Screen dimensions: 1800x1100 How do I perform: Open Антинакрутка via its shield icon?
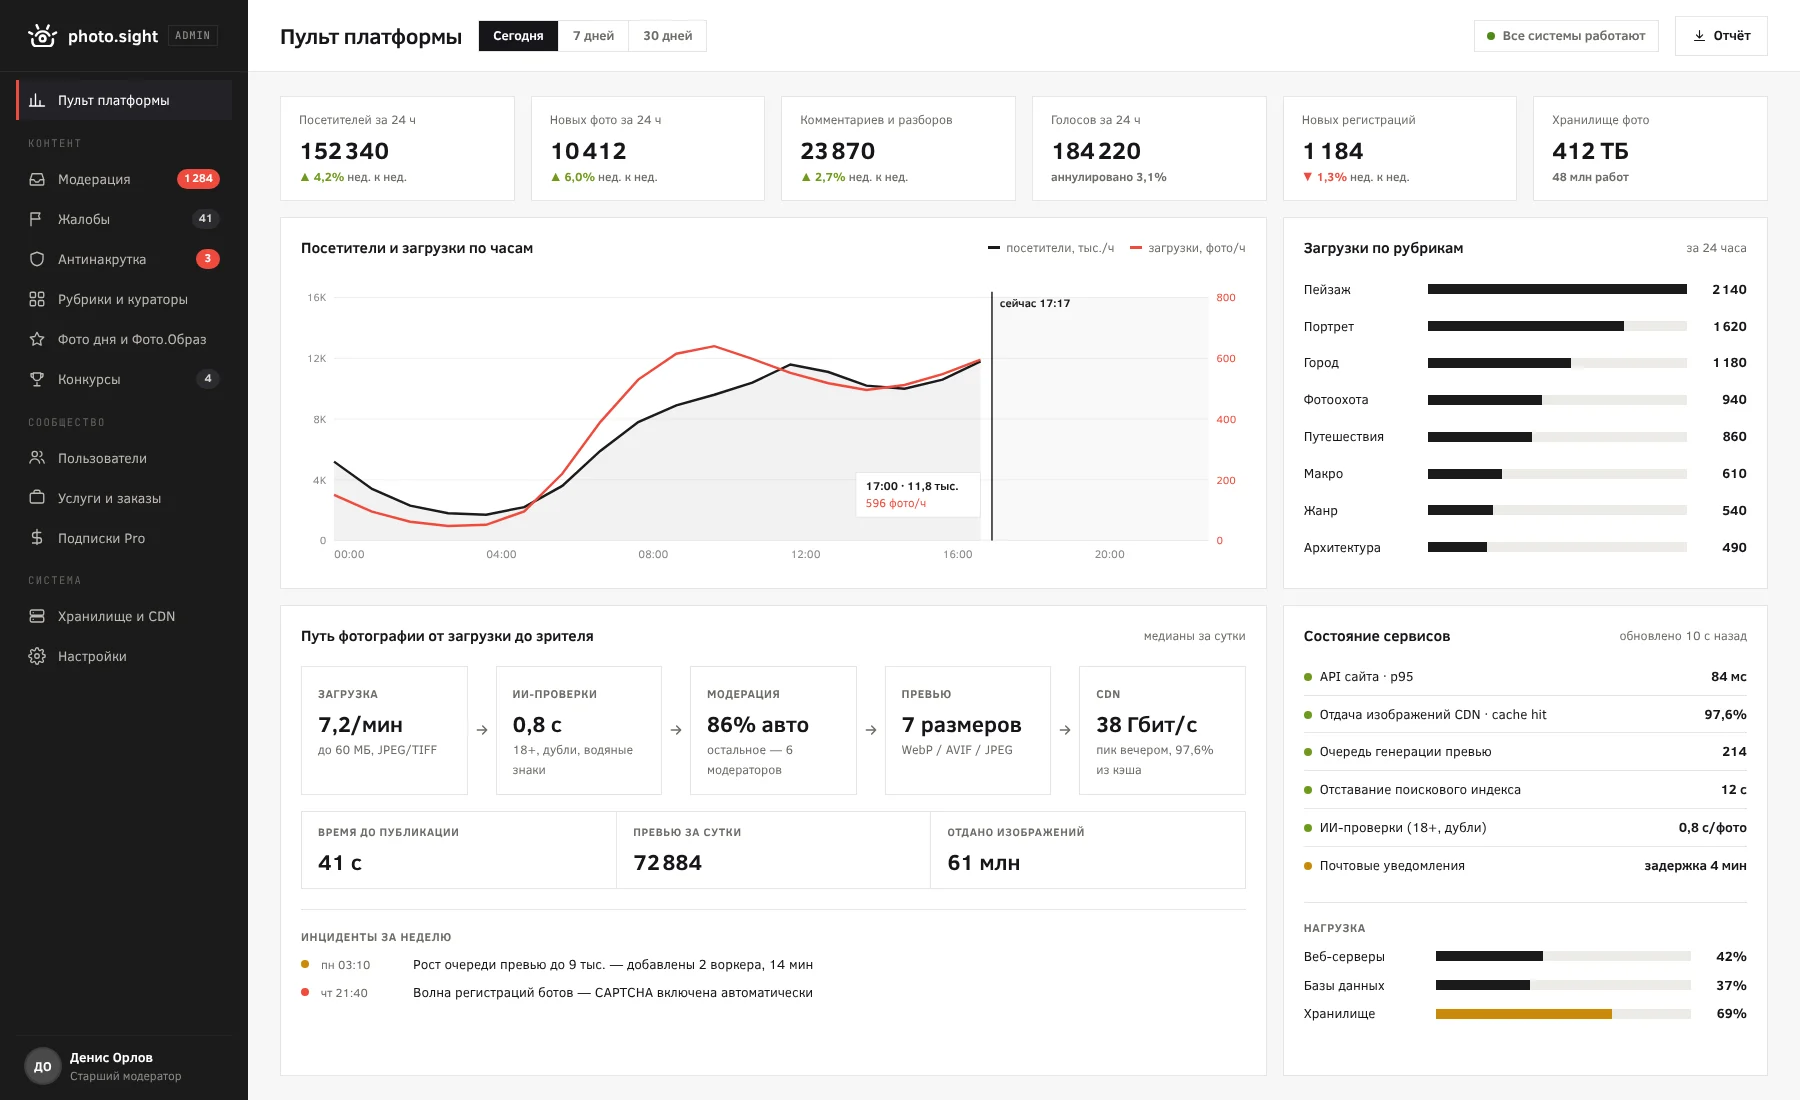(x=37, y=259)
